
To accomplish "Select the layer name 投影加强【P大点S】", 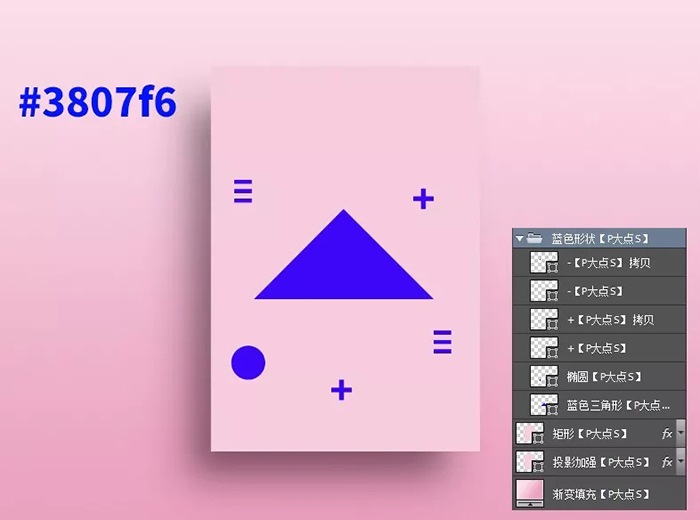I will click(x=600, y=462).
